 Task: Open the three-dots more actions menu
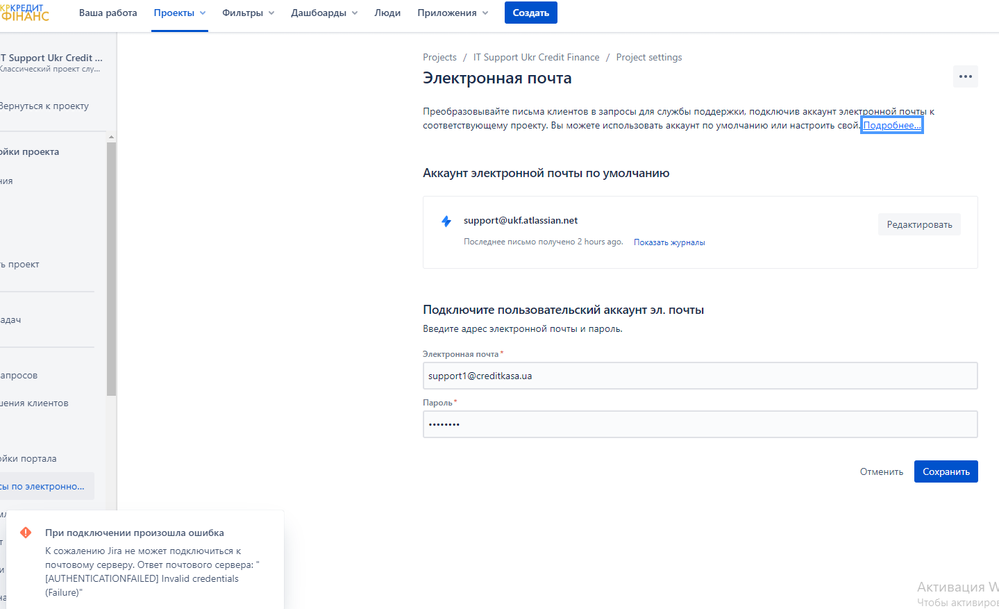click(x=965, y=76)
